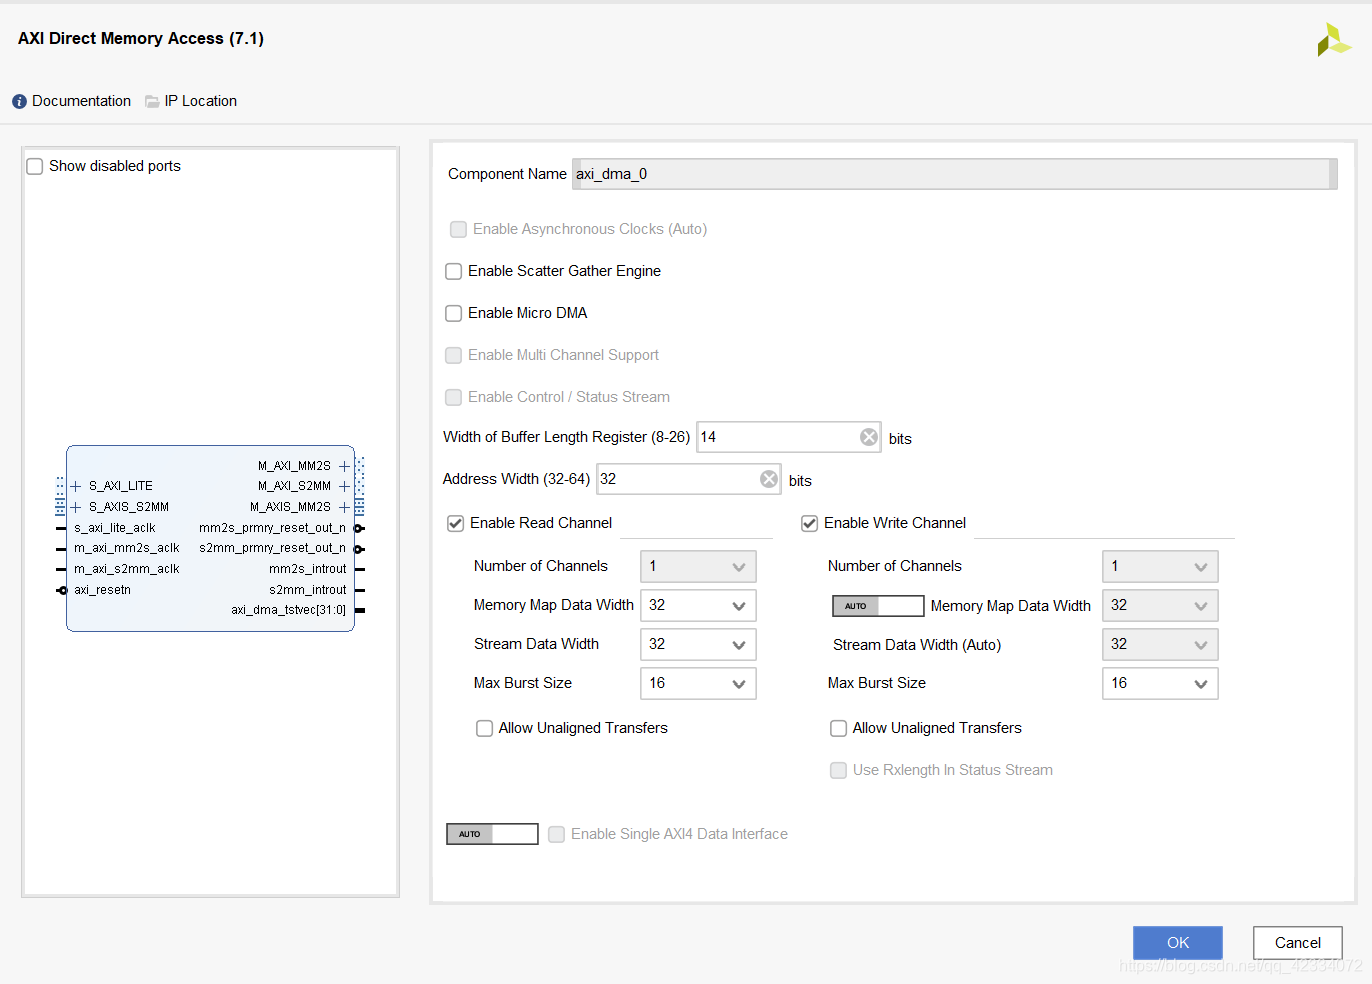Click the Component Name field
The image size is (1372, 984).
(954, 174)
